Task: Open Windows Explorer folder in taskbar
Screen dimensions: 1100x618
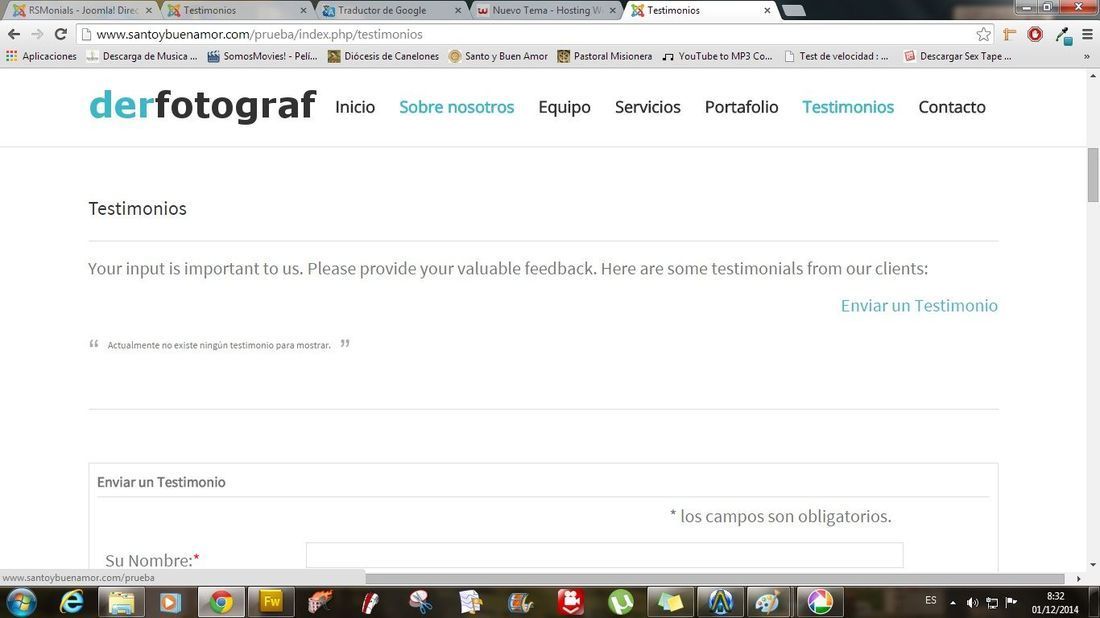Action: point(121,602)
